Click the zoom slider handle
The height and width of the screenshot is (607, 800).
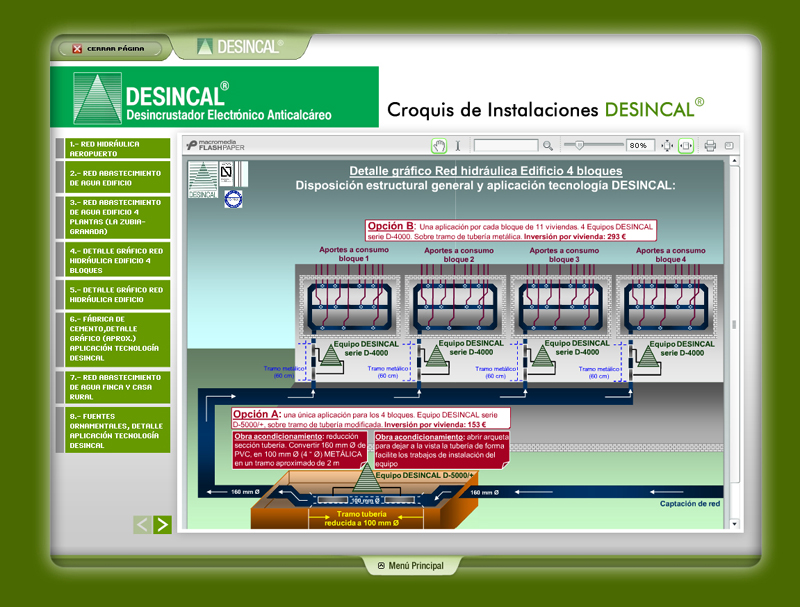point(579,145)
